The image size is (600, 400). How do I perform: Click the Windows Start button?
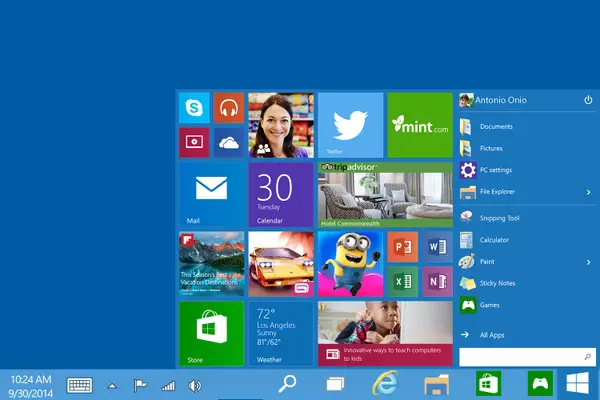tap(577, 383)
